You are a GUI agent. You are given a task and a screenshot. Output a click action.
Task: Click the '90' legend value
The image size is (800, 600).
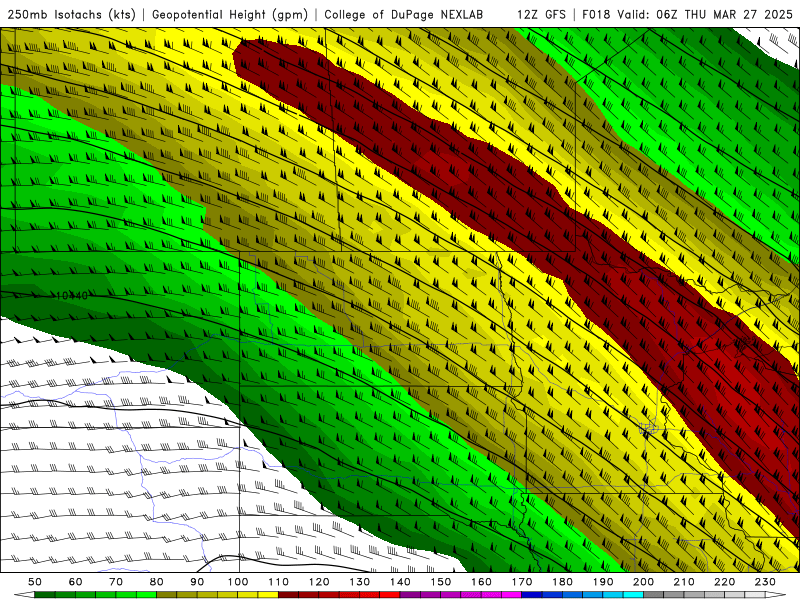click(197, 582)
